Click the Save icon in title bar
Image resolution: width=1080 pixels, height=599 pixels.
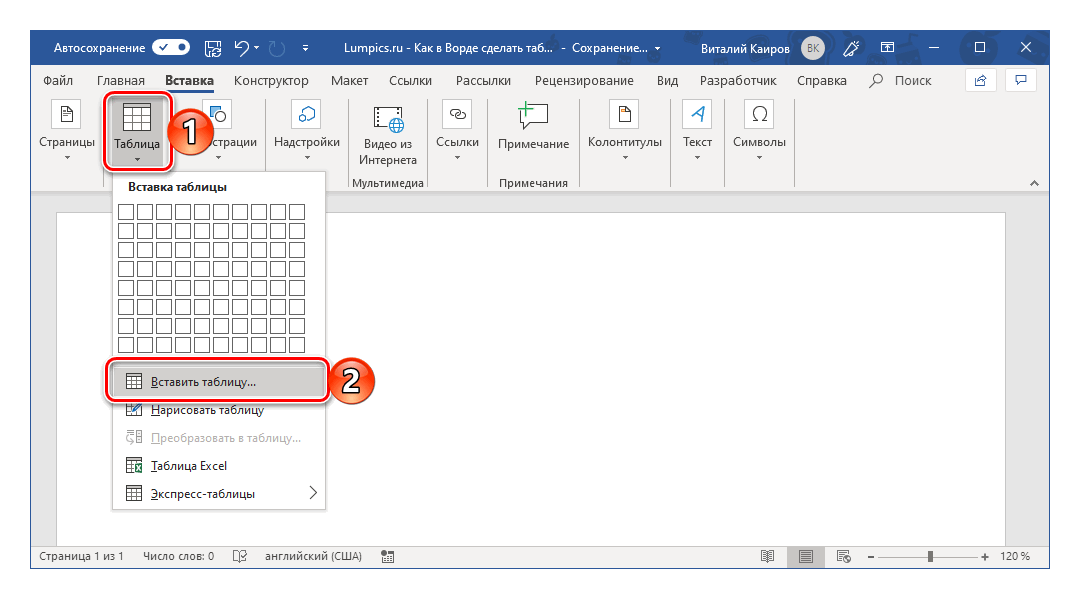tap(213, 47)
